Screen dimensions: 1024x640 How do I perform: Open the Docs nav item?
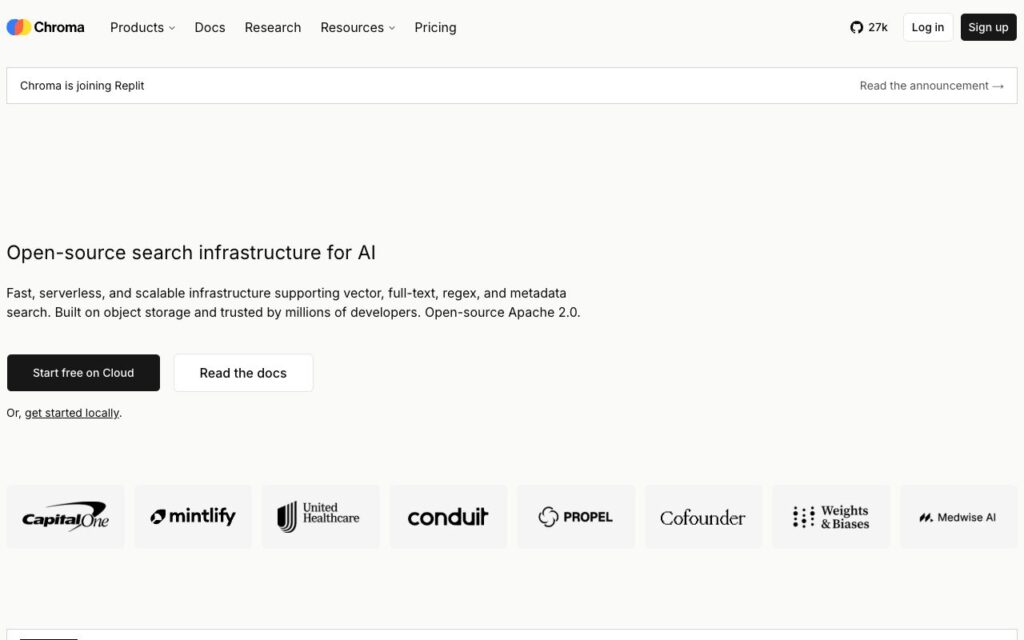coord(210,27)
